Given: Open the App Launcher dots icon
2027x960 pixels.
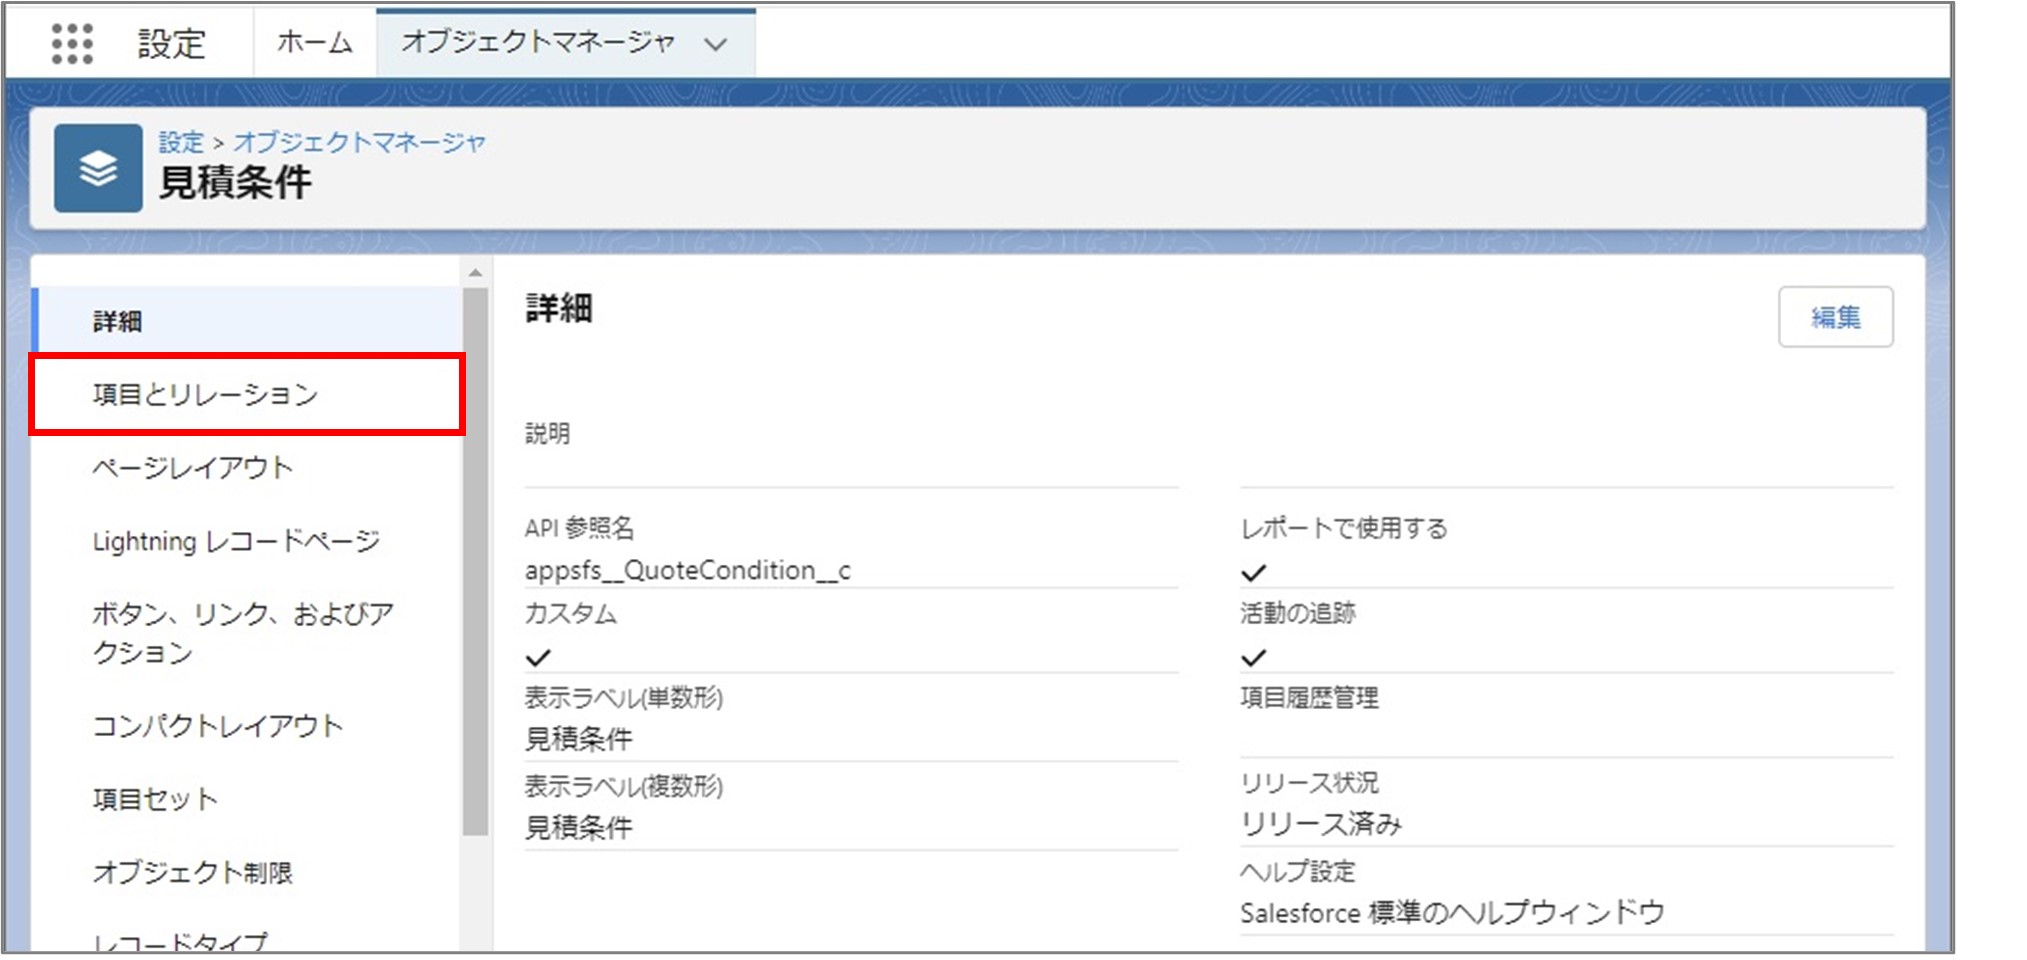Looking at the screenshot, I should tap(72, 43).
